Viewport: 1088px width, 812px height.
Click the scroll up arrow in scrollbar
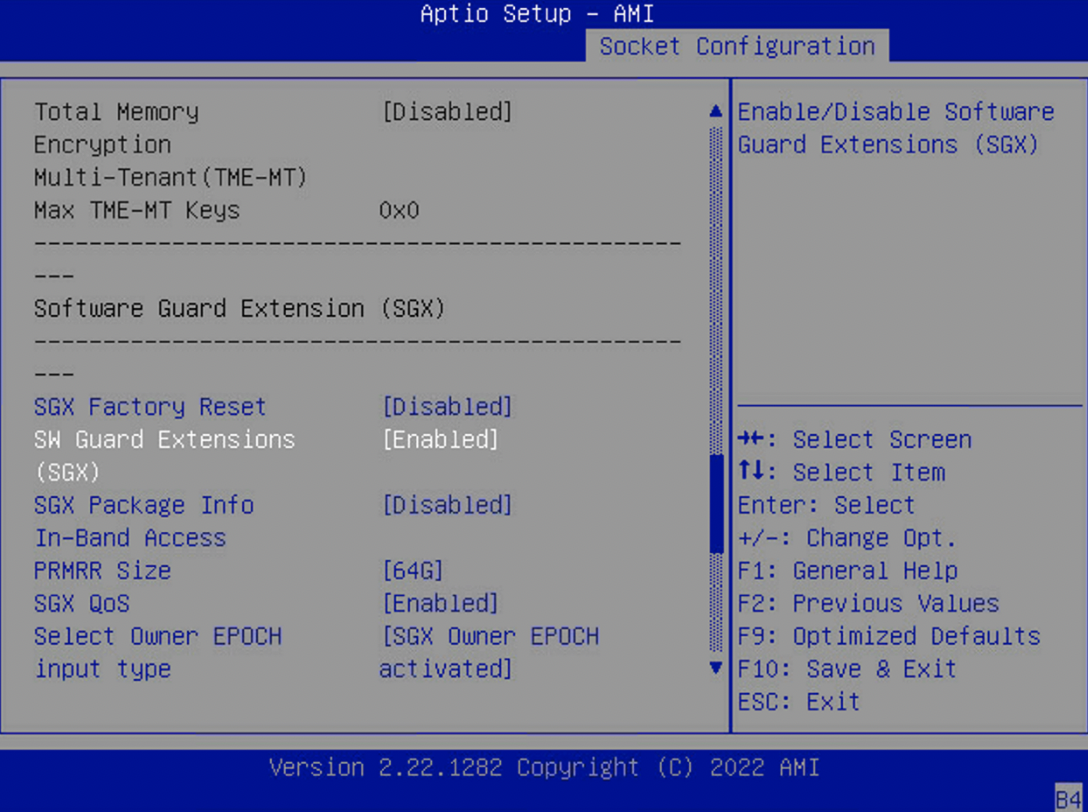pos(715,112)
